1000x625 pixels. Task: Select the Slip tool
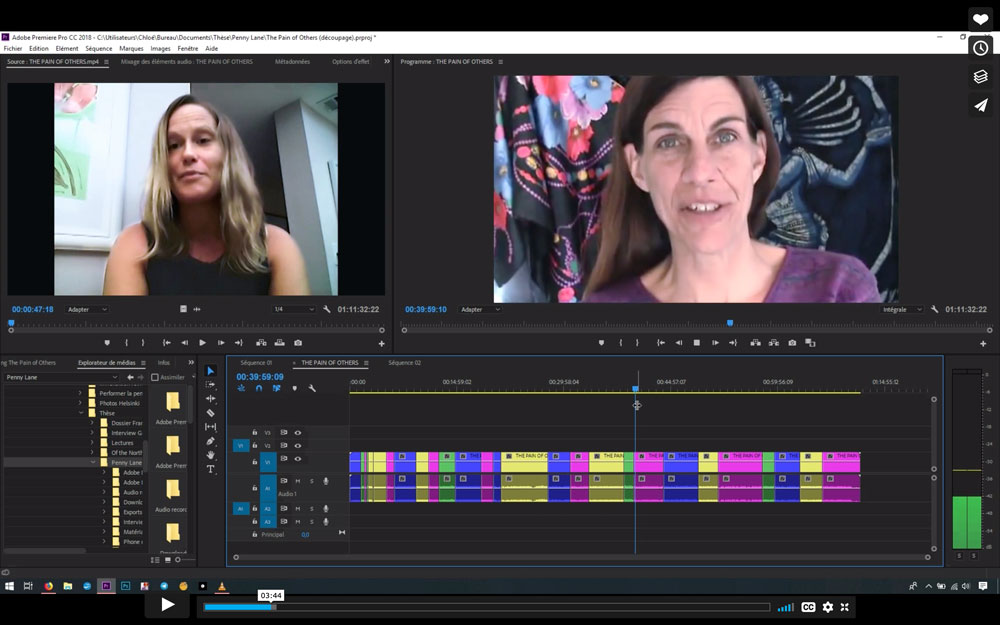210,427
